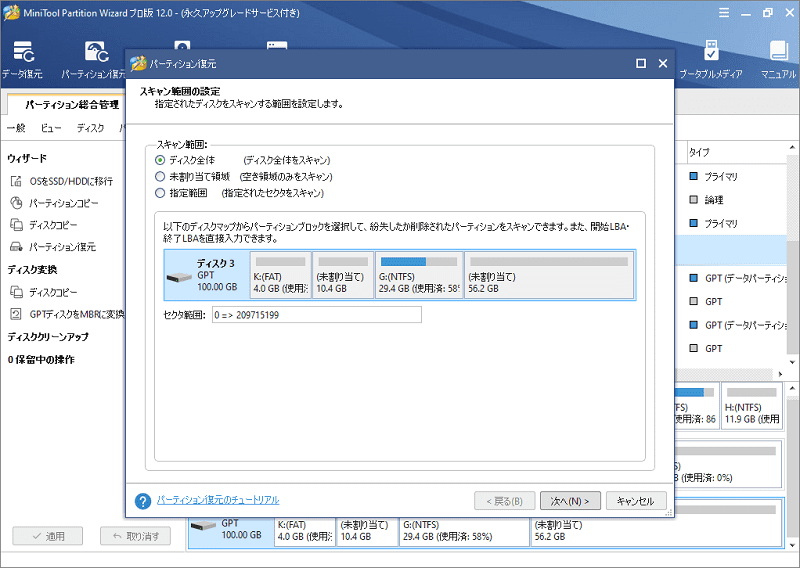This screenshot has width=800, height=568.
Task: Click the パーティション復元 wizard icon in sidebar
Action: [x=16, y=247]
